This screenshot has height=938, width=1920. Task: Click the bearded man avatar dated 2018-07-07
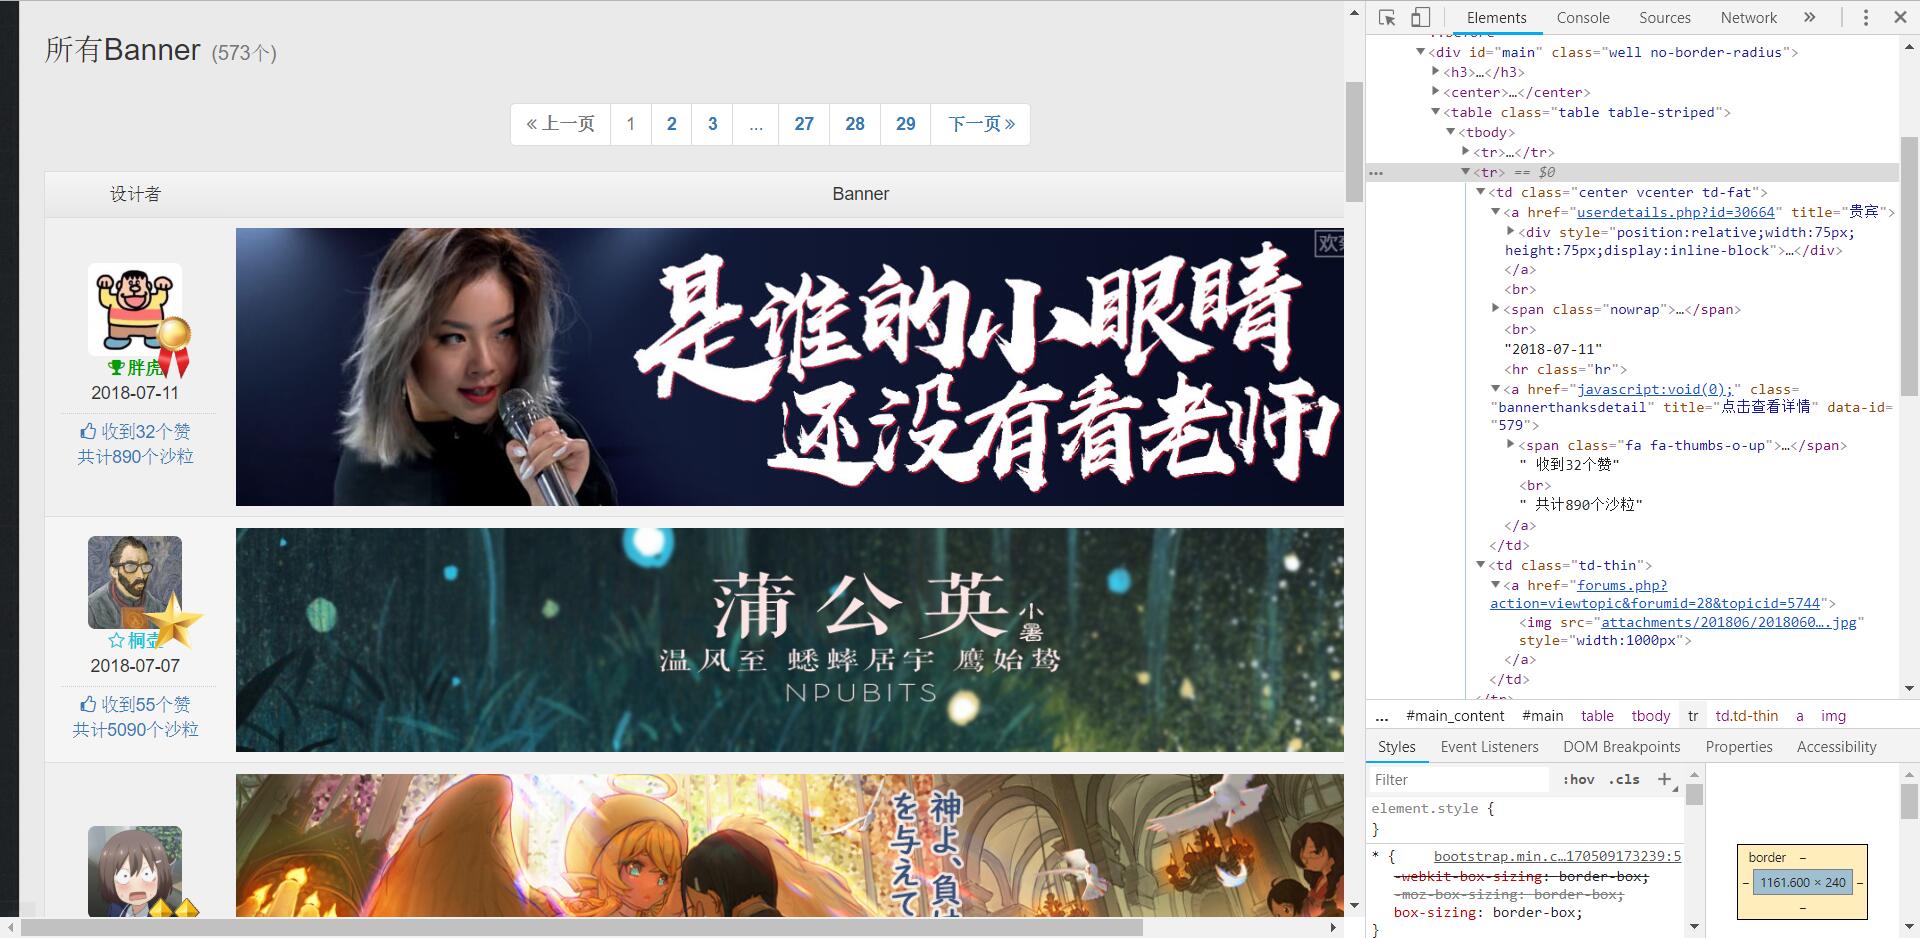click(x=135, y=582)
